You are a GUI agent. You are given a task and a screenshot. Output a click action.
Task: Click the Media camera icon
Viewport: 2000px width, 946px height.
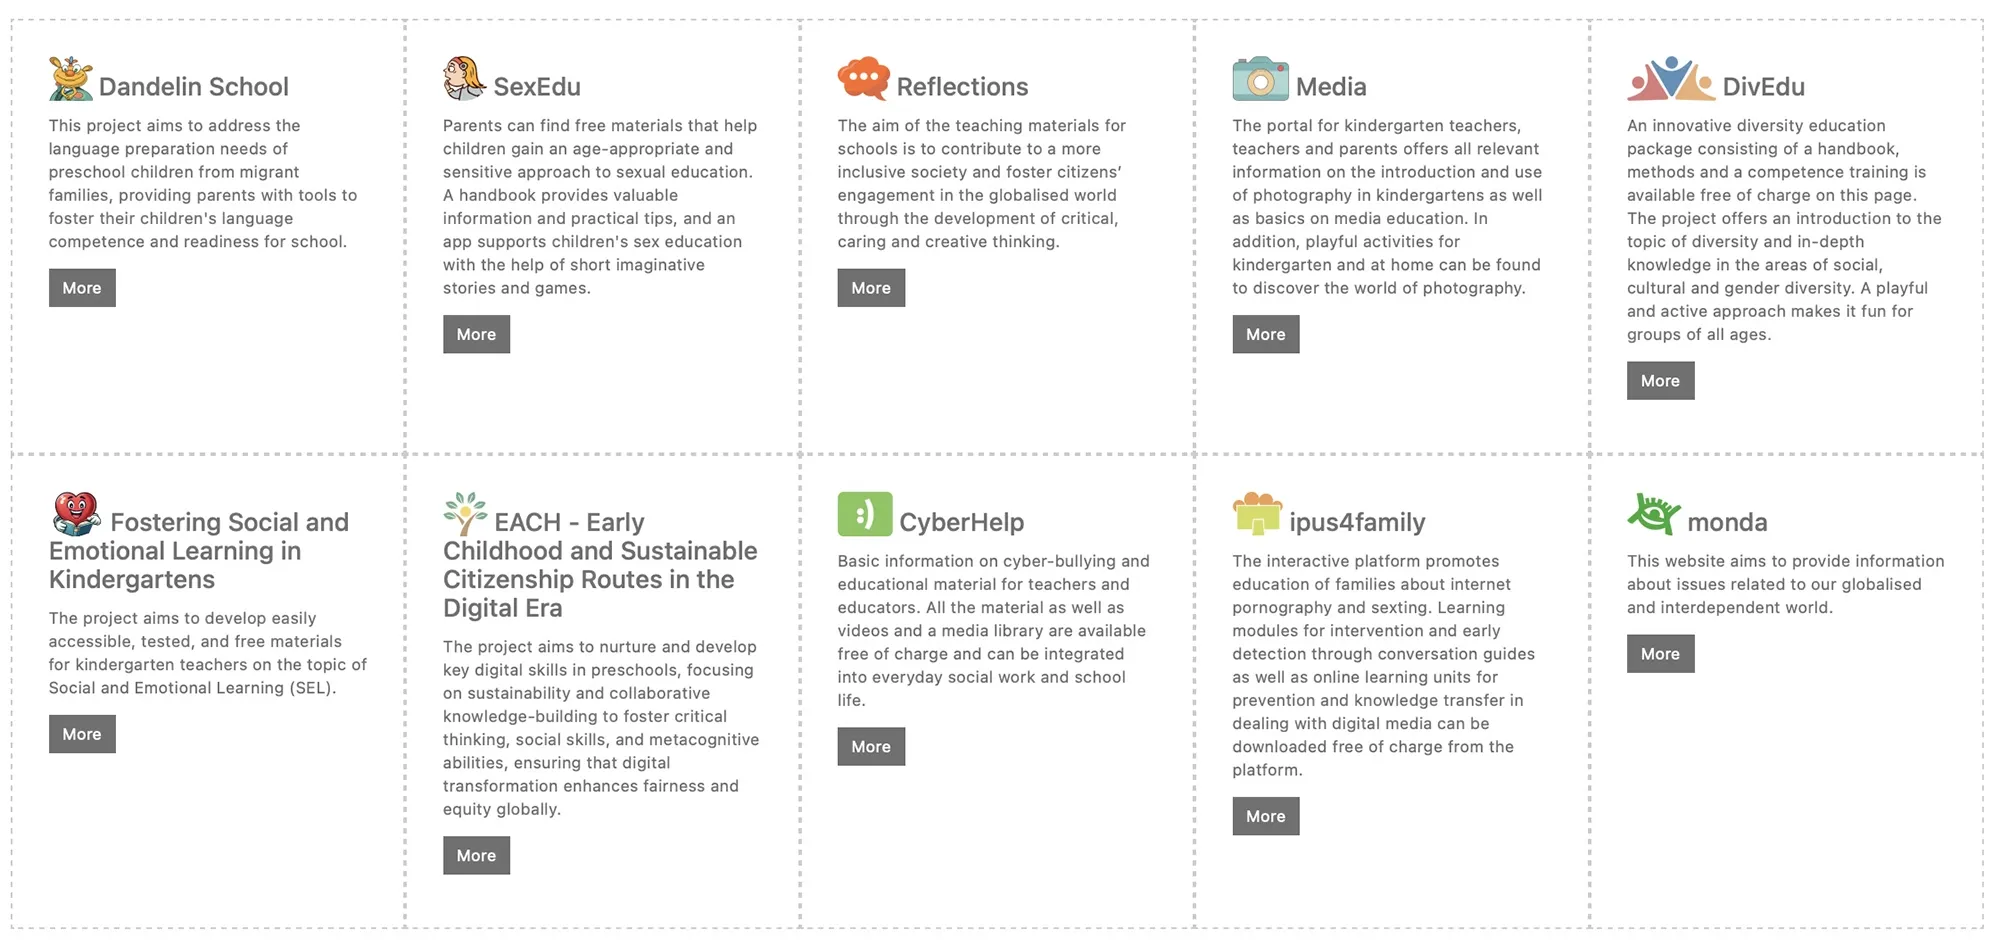pos(1260,79)
